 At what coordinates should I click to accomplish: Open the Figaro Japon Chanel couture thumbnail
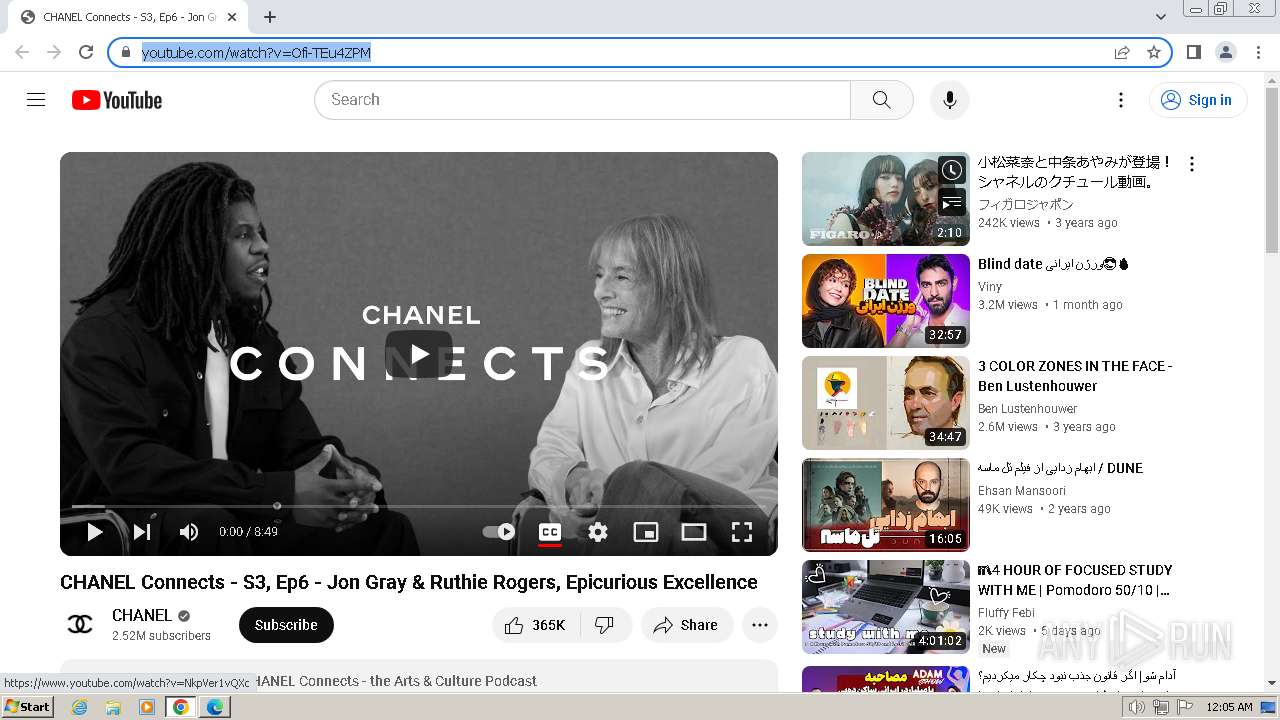click(886, 199)
